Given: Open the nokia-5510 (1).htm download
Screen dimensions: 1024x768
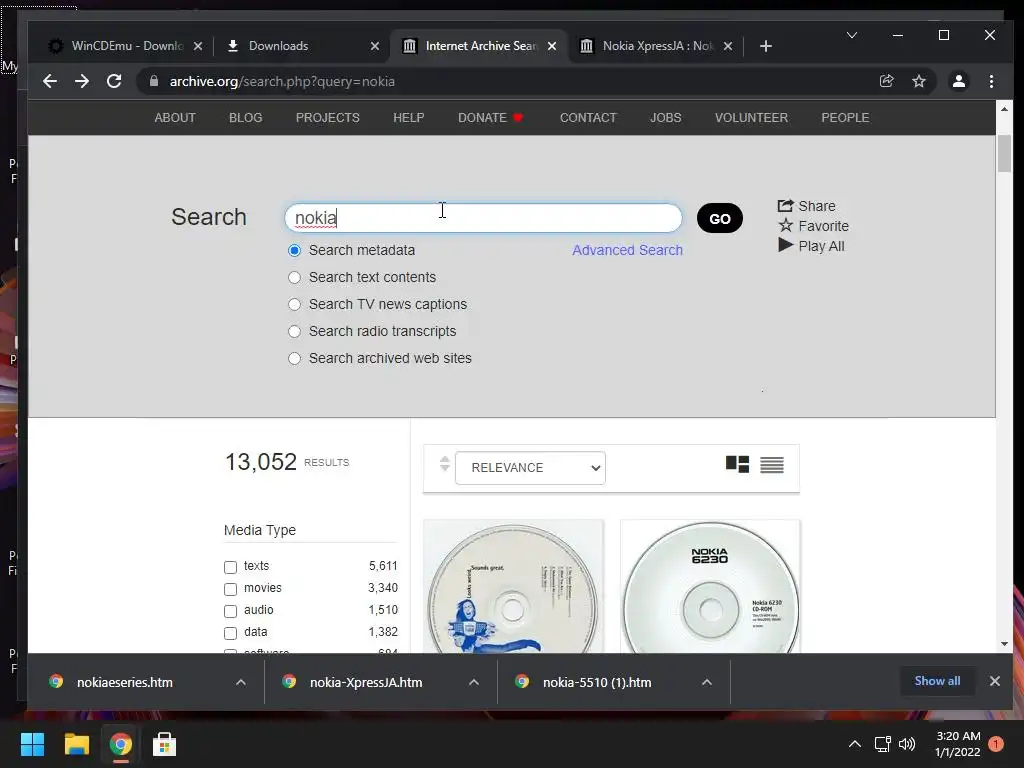Looking at the screenshot, I should (596, 682).
